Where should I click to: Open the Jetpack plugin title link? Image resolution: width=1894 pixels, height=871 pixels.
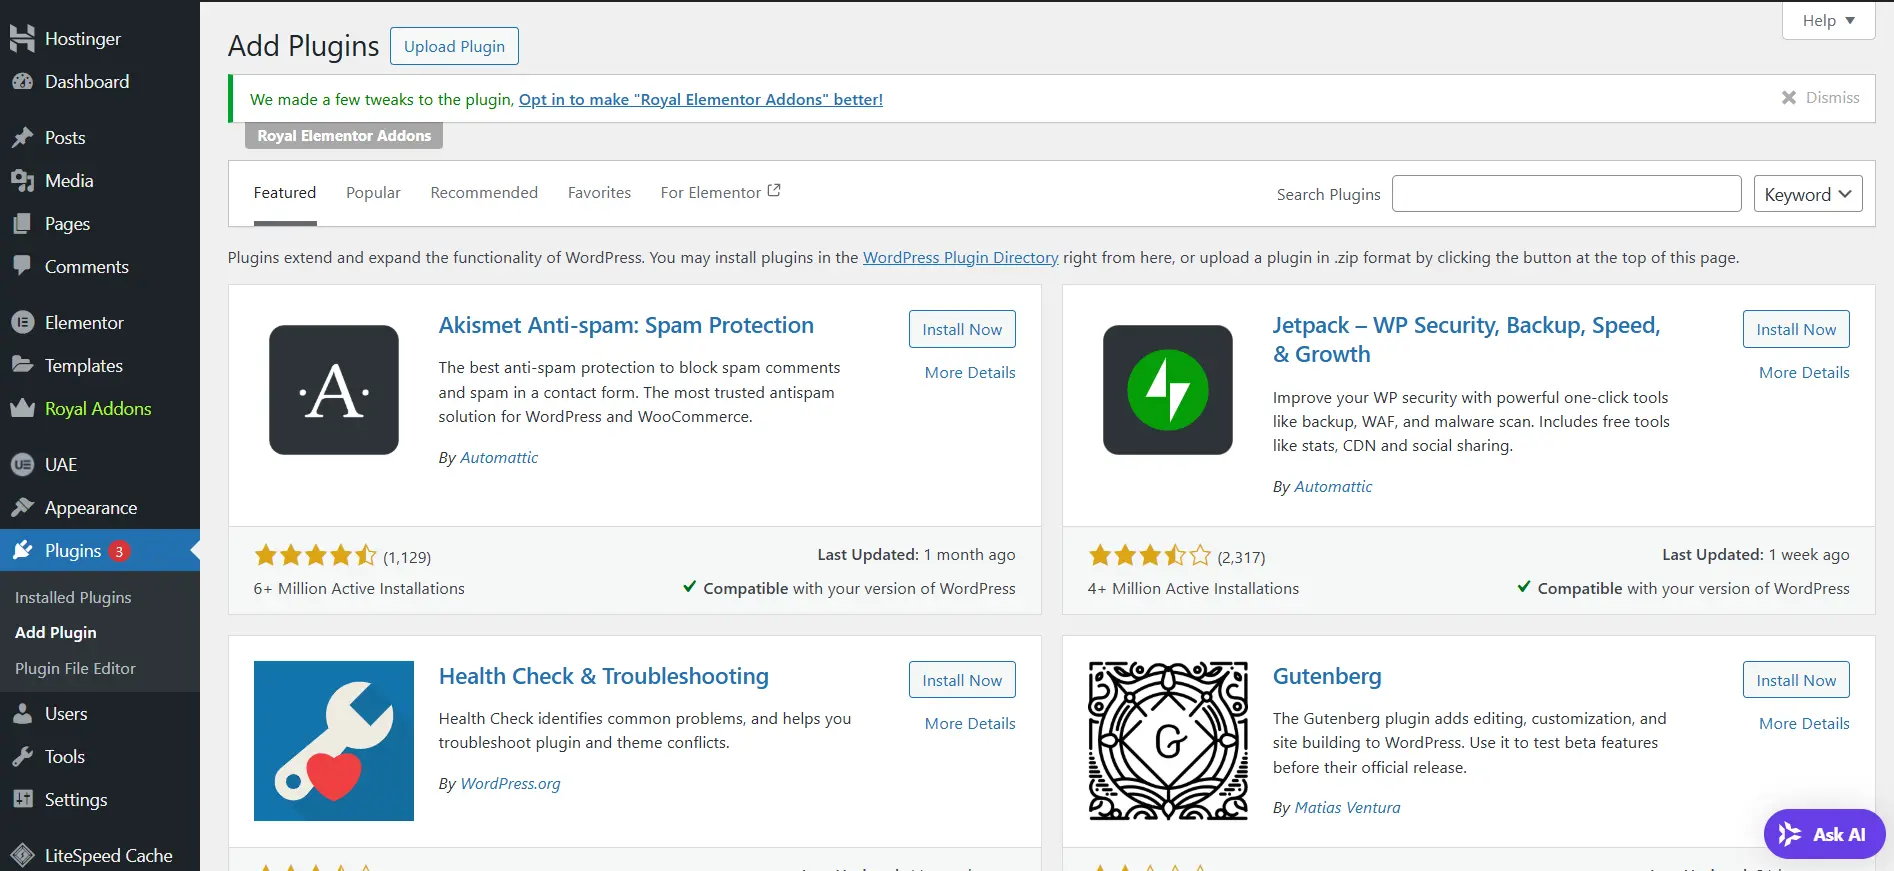(x=1466, y=339)
